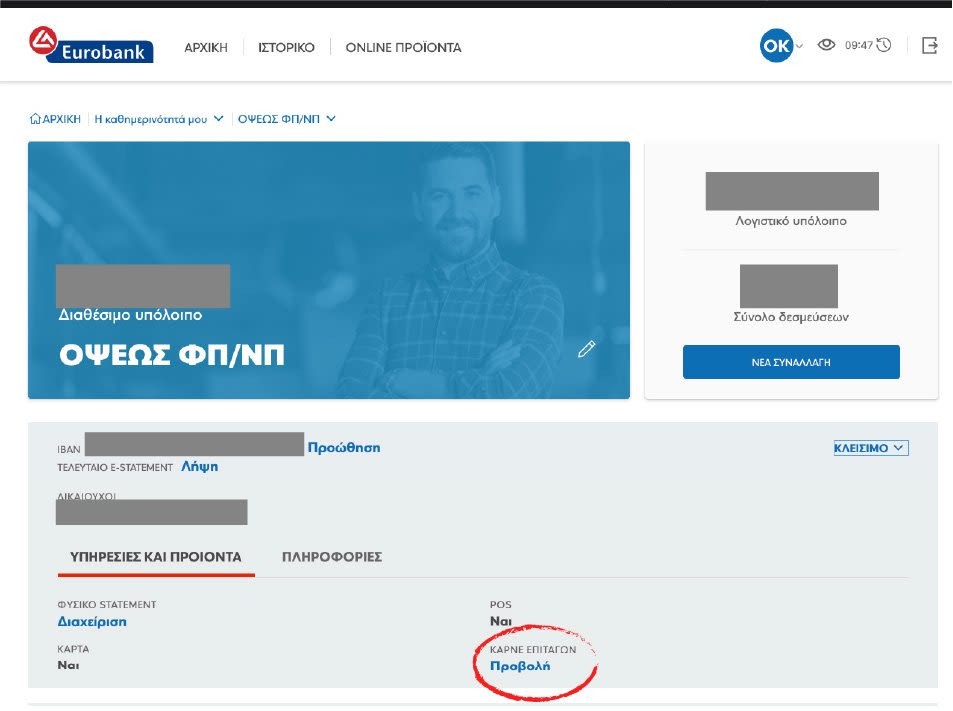Click the home icon in breadcrumb
953x711 pixels.
(x=35, y=119)
